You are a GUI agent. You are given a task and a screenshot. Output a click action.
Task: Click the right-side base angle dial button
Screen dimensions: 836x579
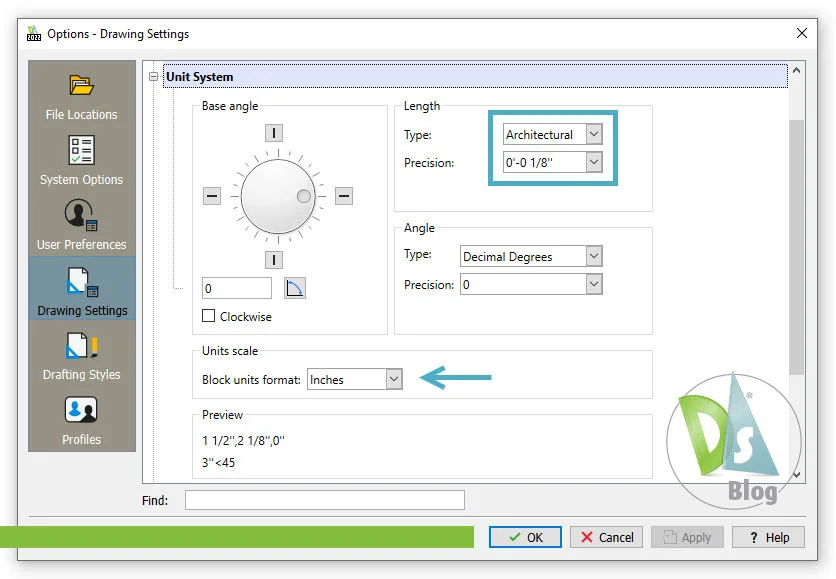343,197
